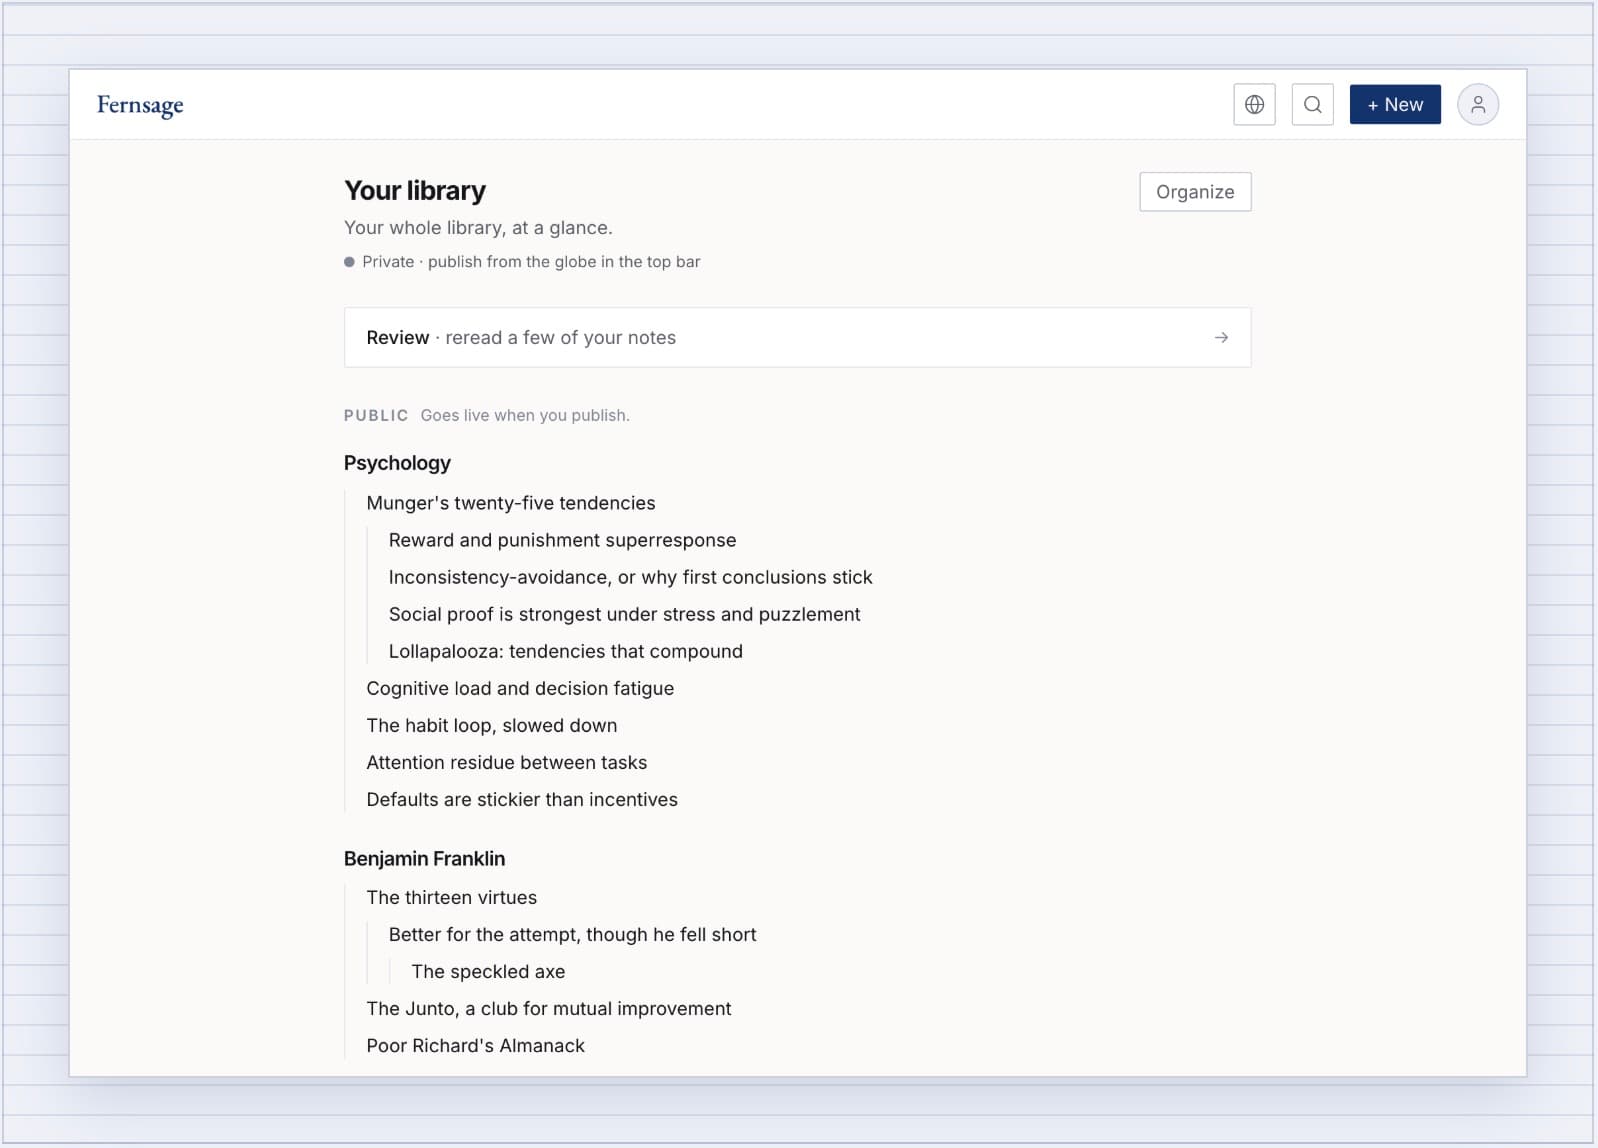This screenshot has height=1148, width=1598.
Task: Open the Review reread notes card
Action: pyautogui.click(x=797, y=338)
